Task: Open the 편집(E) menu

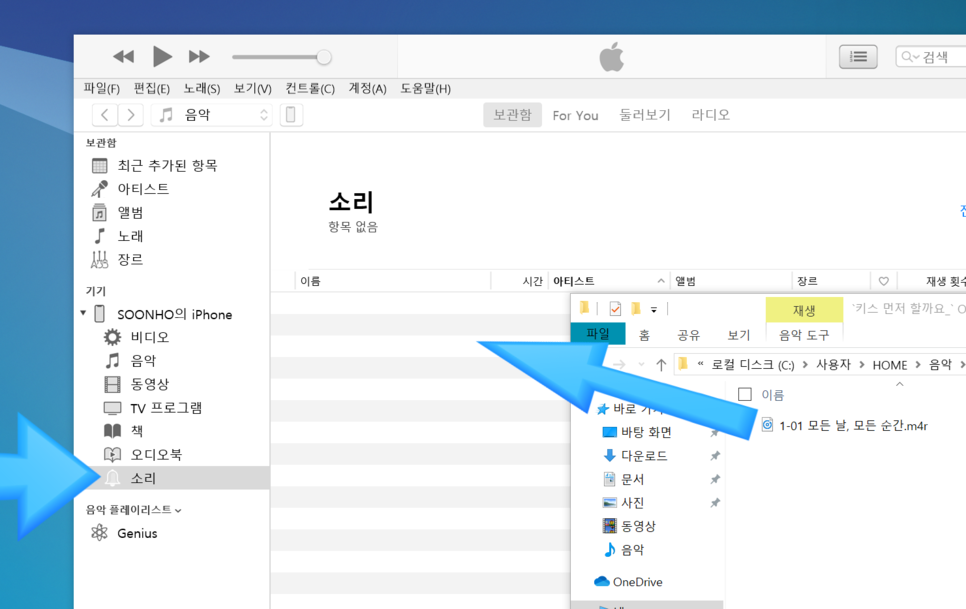Action: [x=152, y=89]
